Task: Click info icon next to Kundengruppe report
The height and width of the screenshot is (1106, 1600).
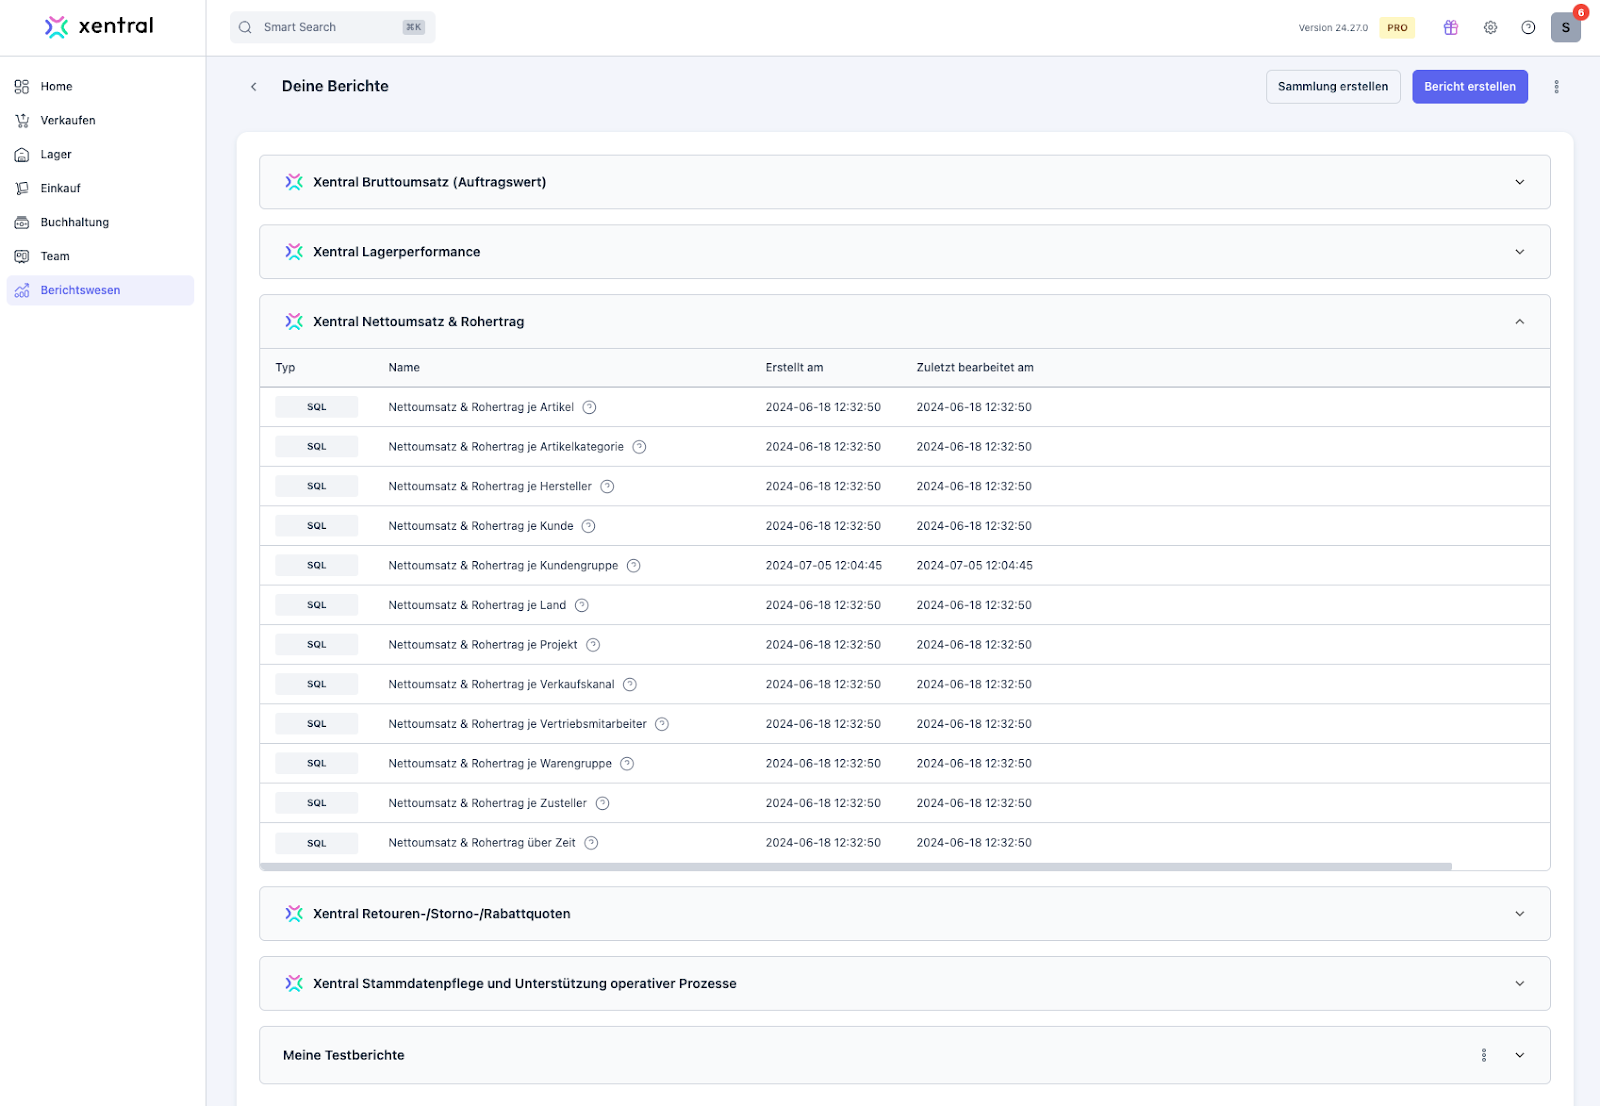Action: click(633, 566)
